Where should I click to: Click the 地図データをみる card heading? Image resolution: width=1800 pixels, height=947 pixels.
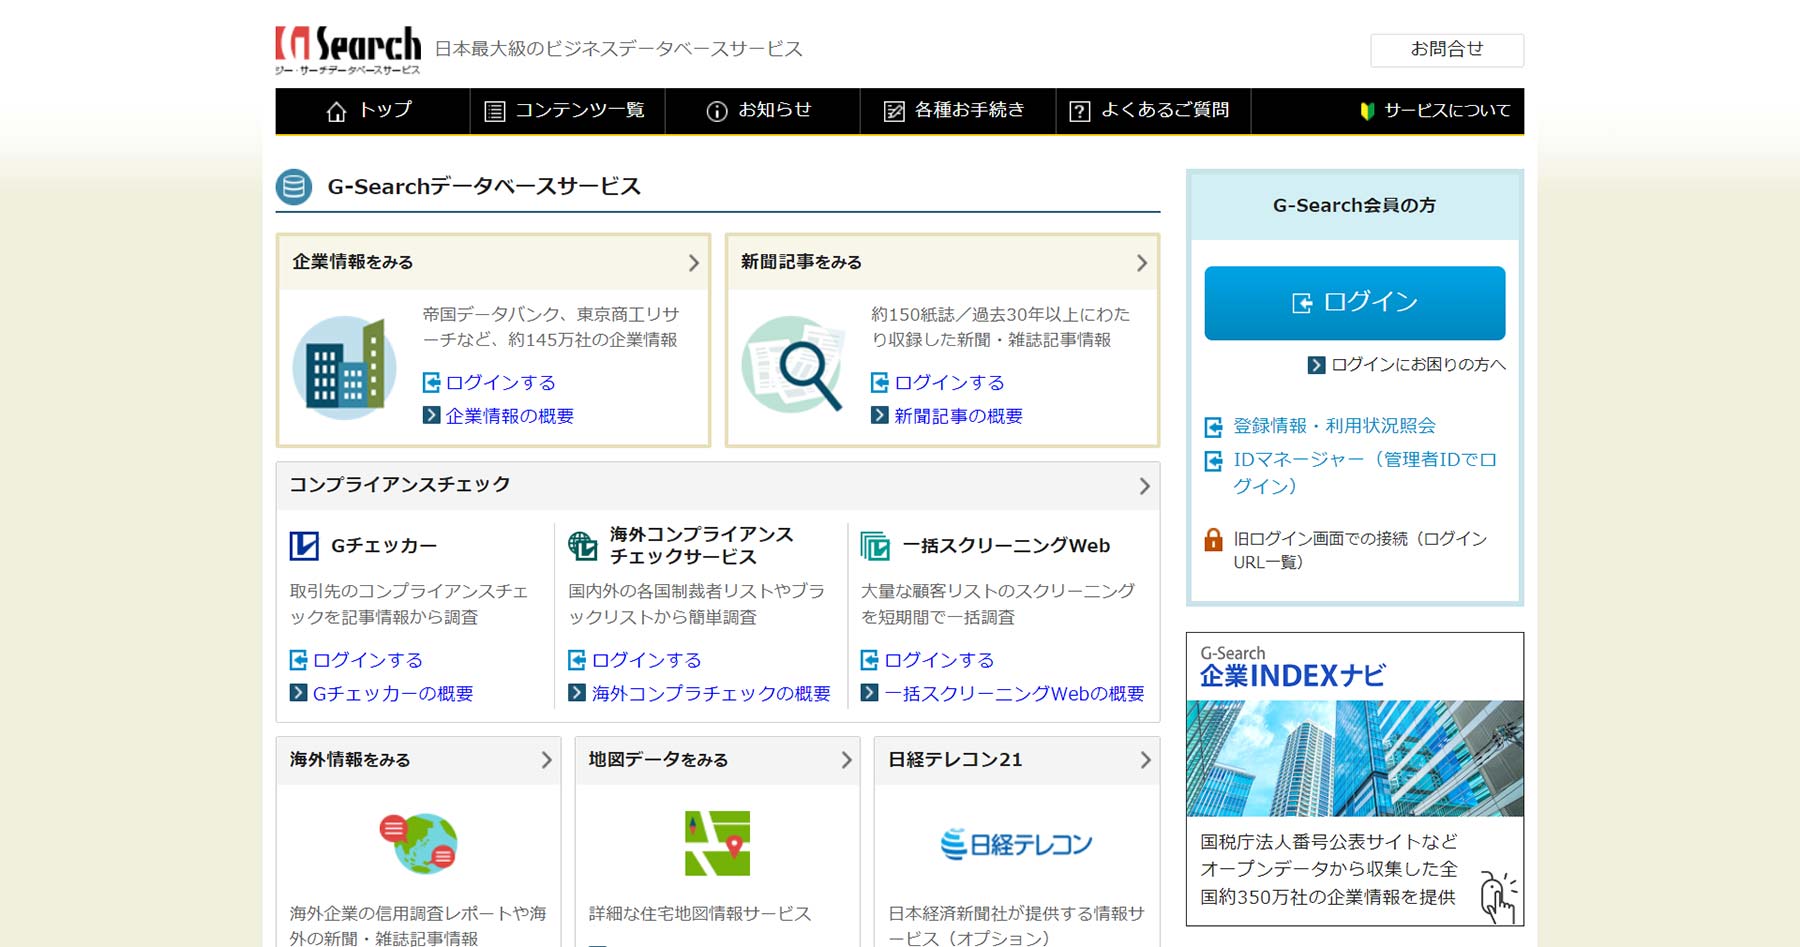point(658,760)
